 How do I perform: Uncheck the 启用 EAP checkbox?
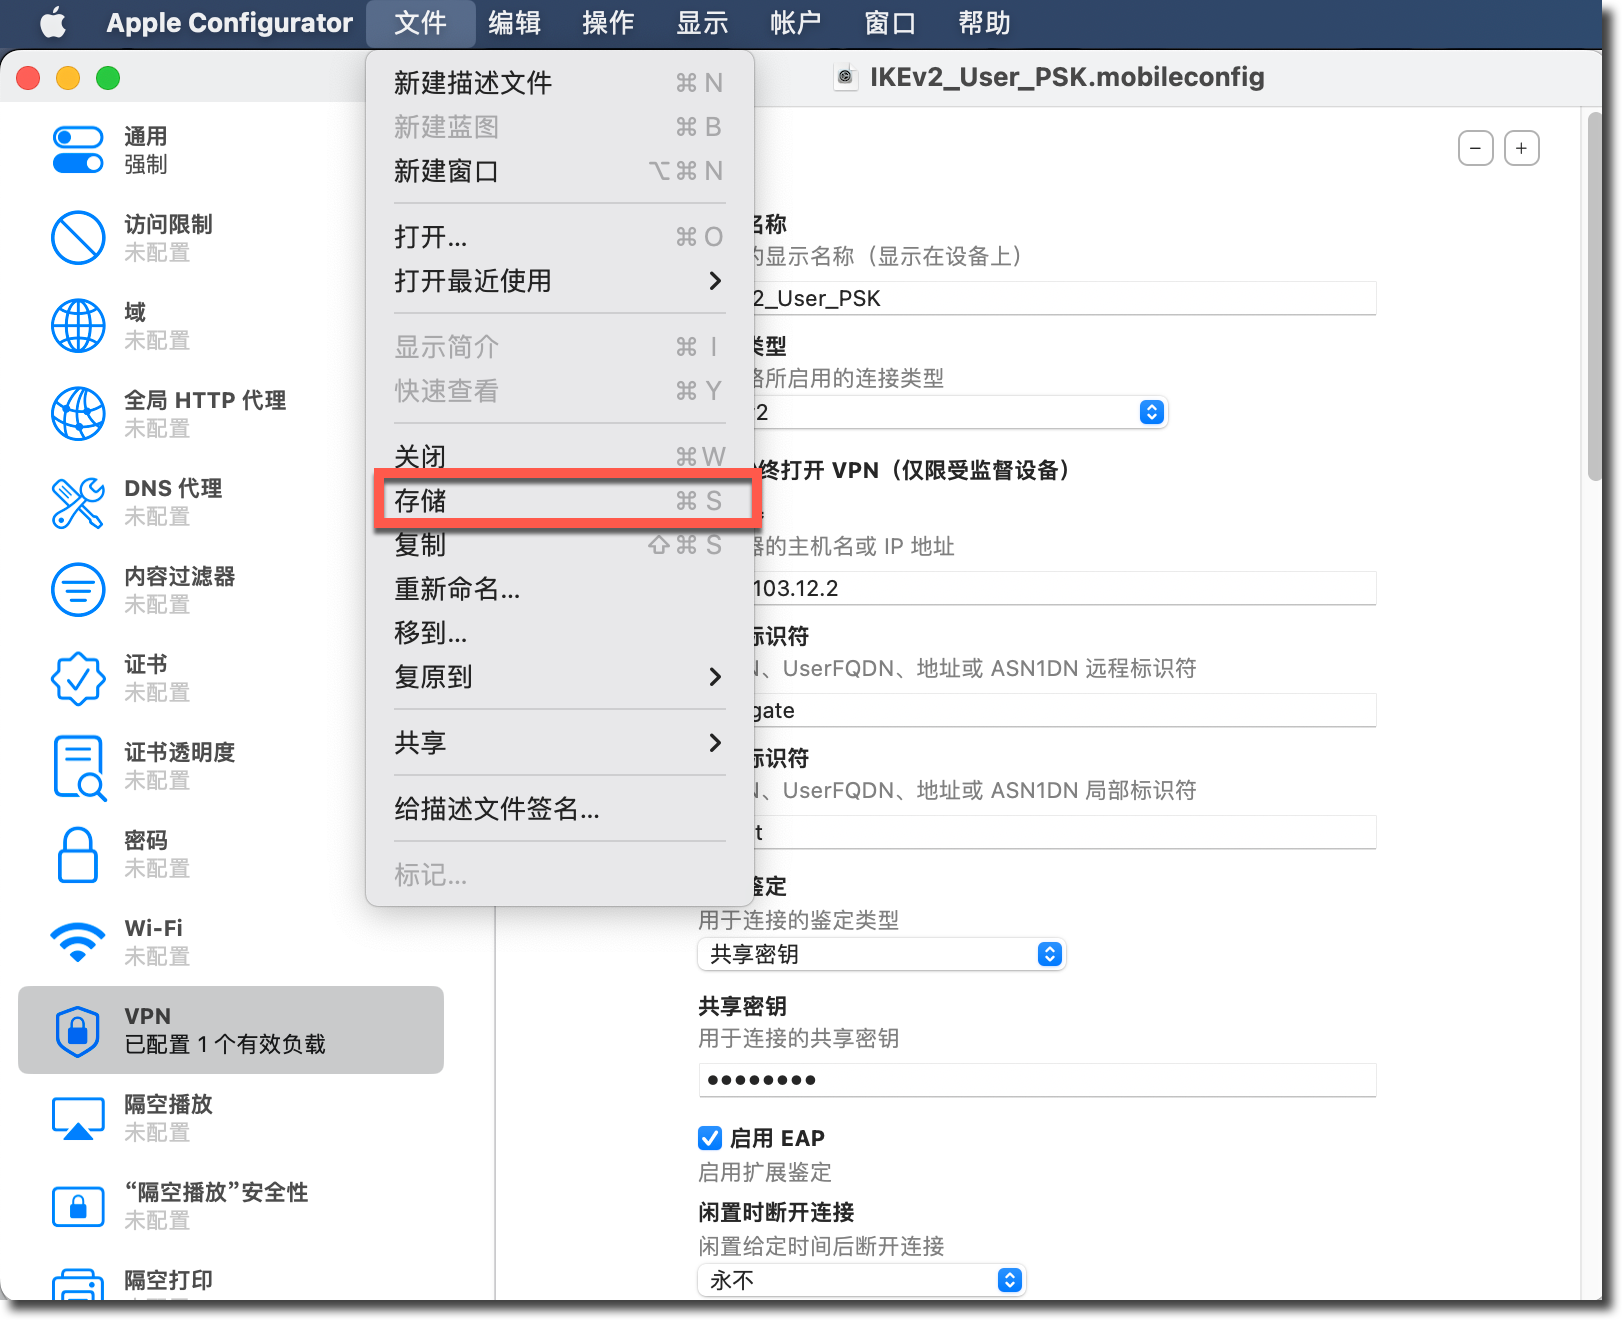tap(710, 1138)
